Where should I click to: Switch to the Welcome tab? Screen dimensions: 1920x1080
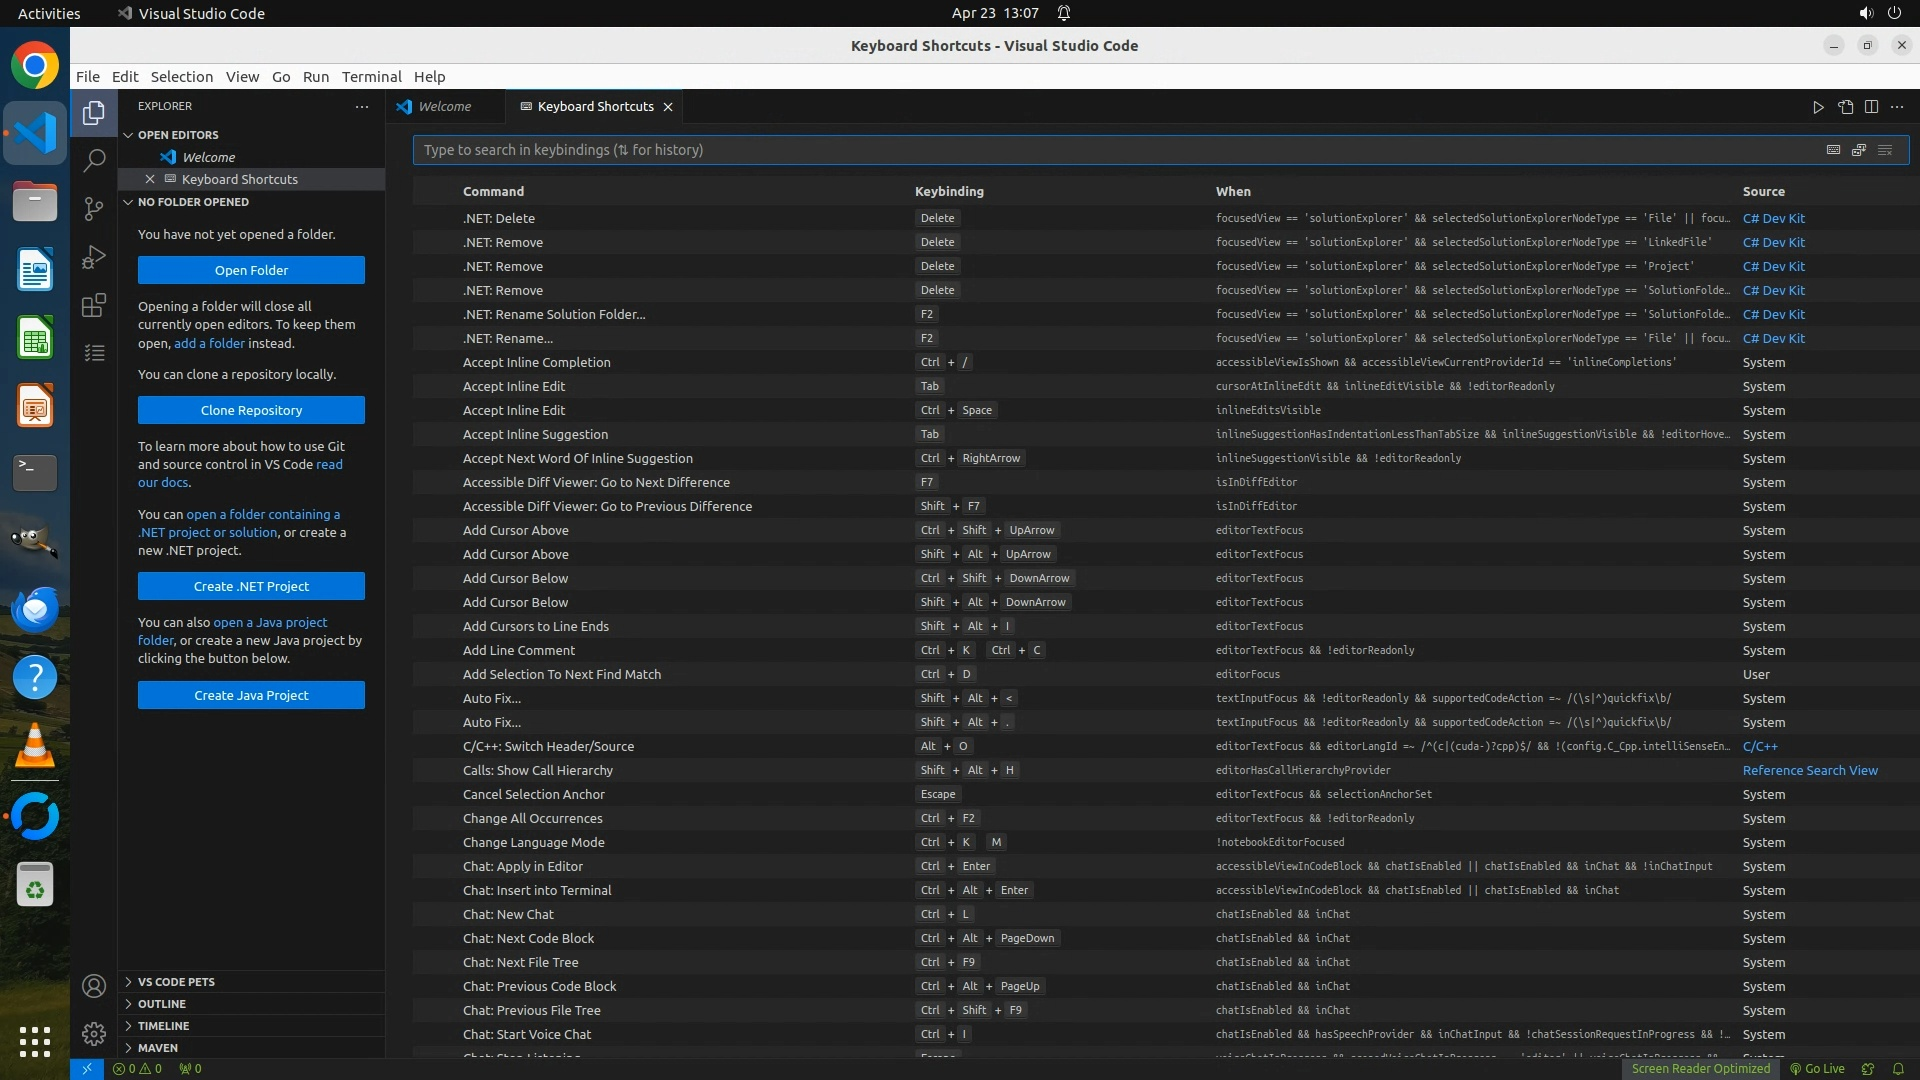(x=444, y=107)
